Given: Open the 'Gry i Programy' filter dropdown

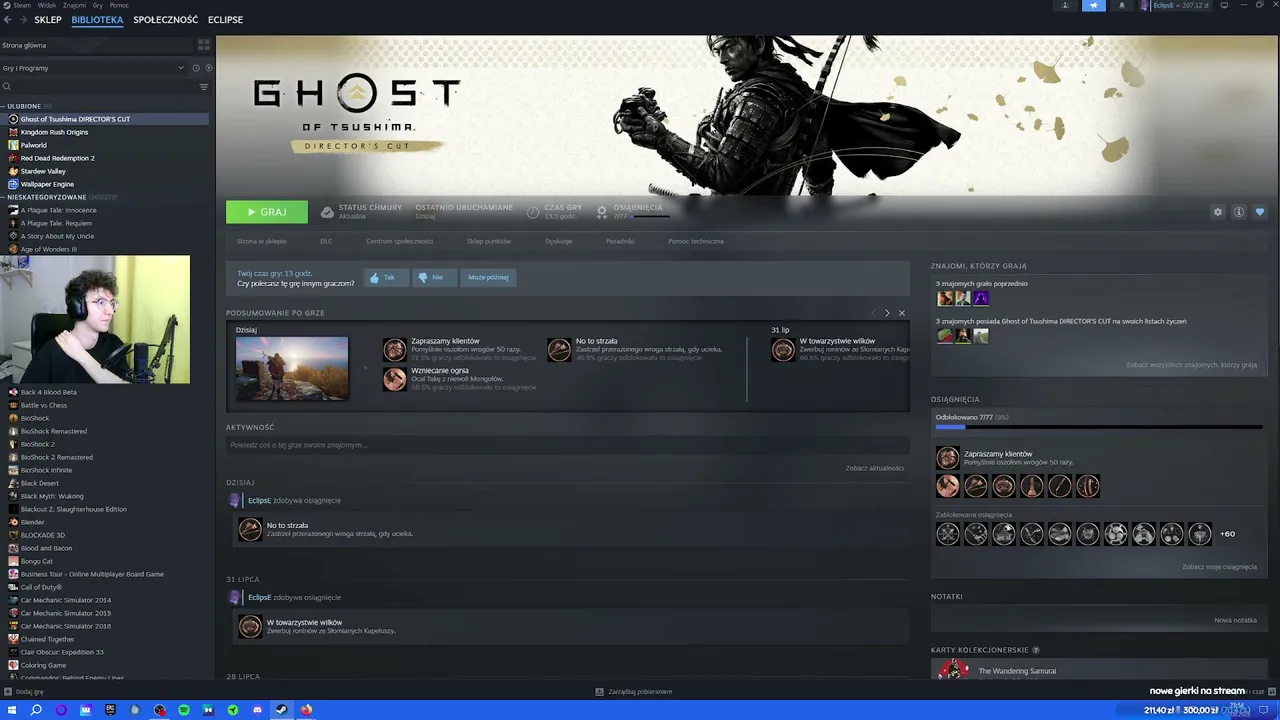Looking at the screenshot, I should (x=94, y=68).
